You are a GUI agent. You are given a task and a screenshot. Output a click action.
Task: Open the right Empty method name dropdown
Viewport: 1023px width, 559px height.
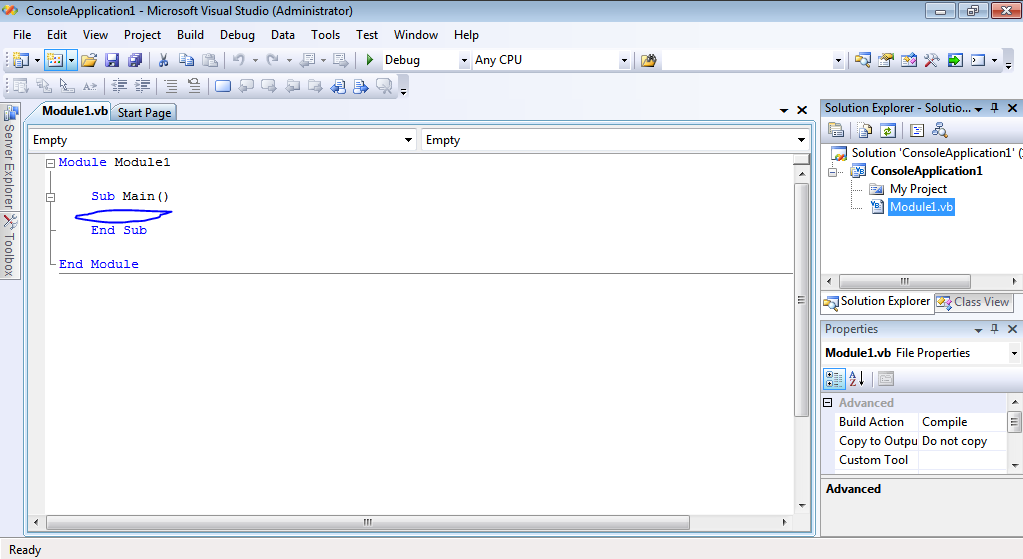point(801,140)
